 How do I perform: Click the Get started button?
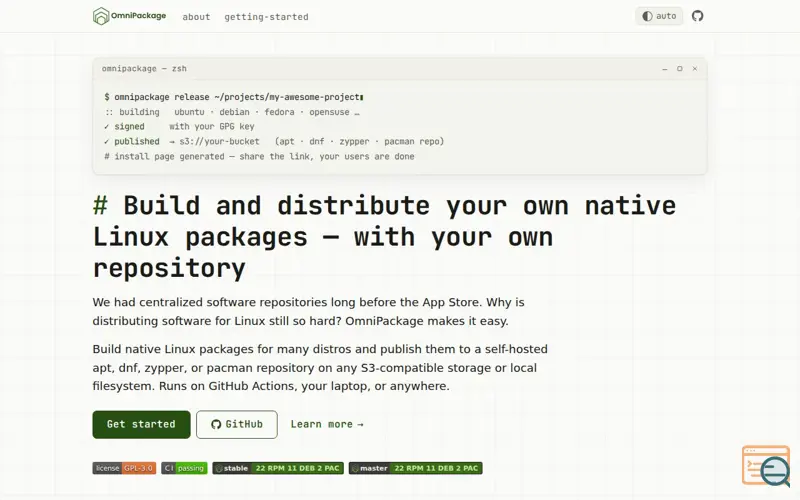pos(141,424)
